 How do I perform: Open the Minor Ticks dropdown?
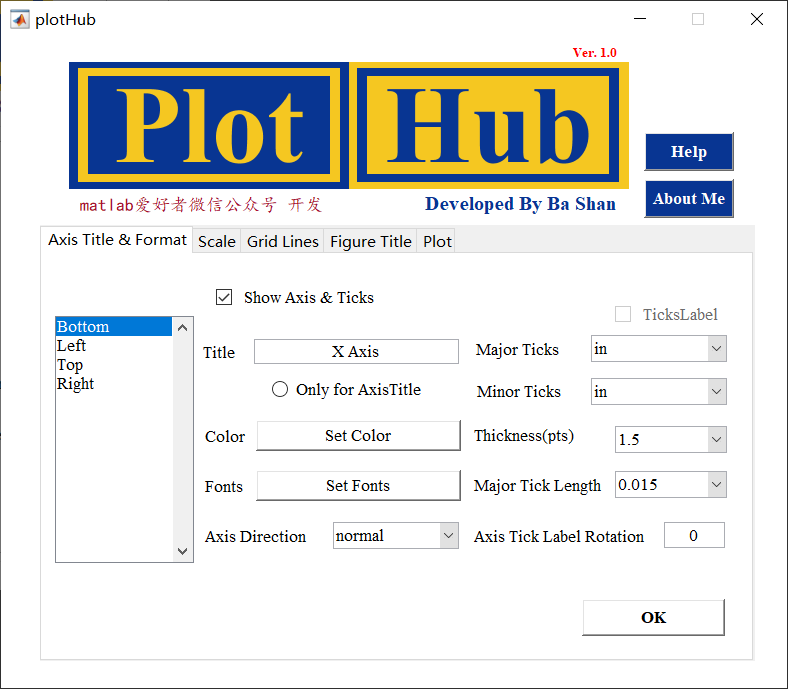coord(659,391)
